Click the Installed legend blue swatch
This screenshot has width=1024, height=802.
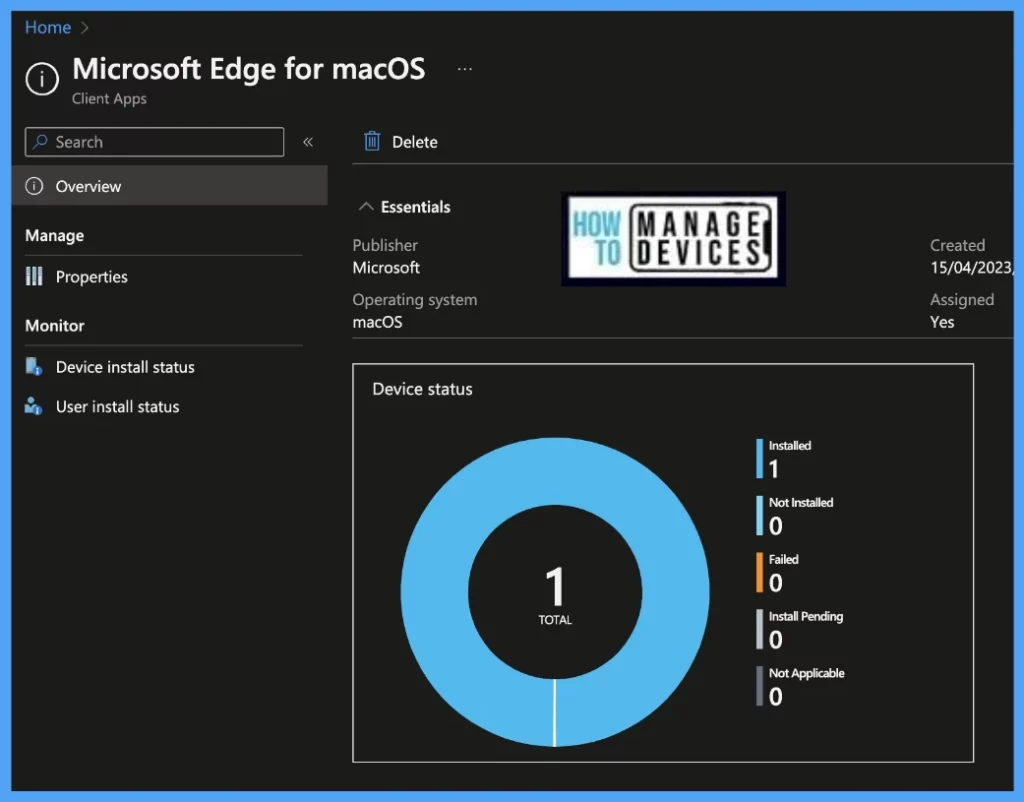click(760, 458)
